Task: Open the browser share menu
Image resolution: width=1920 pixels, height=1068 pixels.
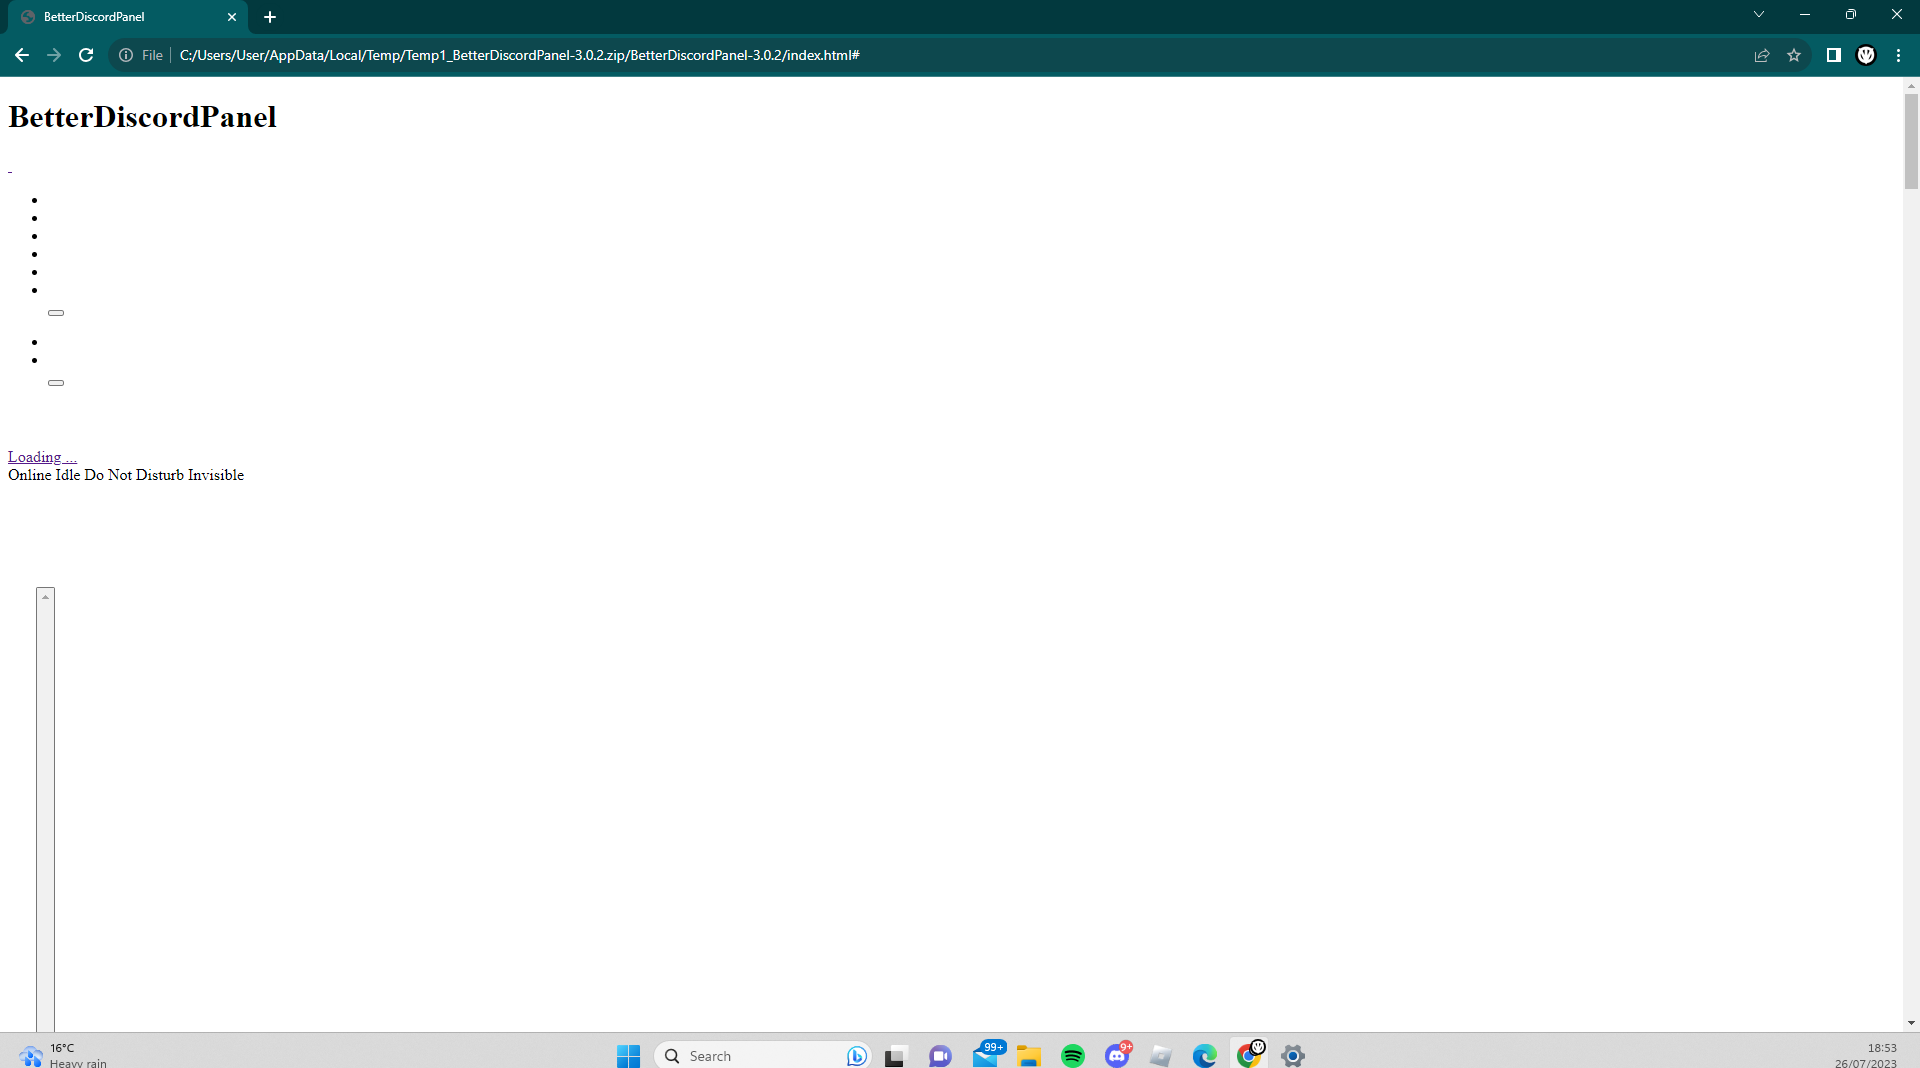Action: pyautogui.click(x=1761, y=55)
